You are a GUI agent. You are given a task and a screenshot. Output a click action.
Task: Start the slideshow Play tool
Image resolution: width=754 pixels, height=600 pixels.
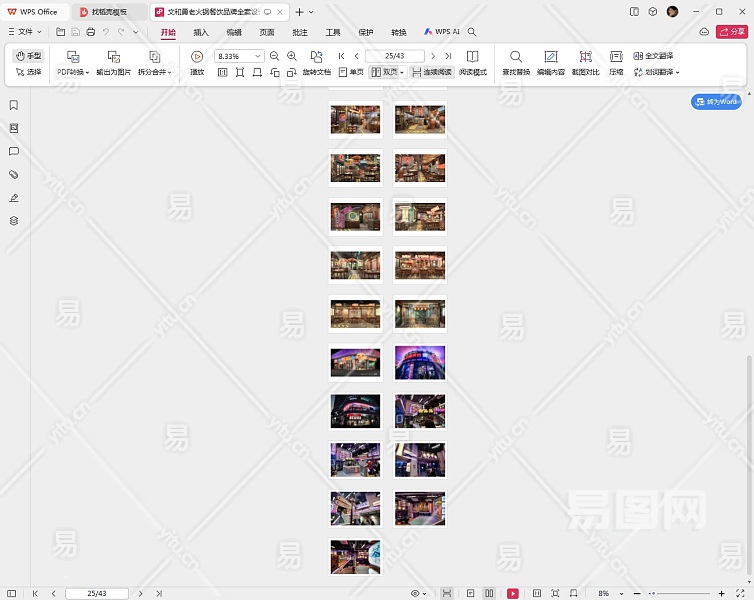[197, 62]
